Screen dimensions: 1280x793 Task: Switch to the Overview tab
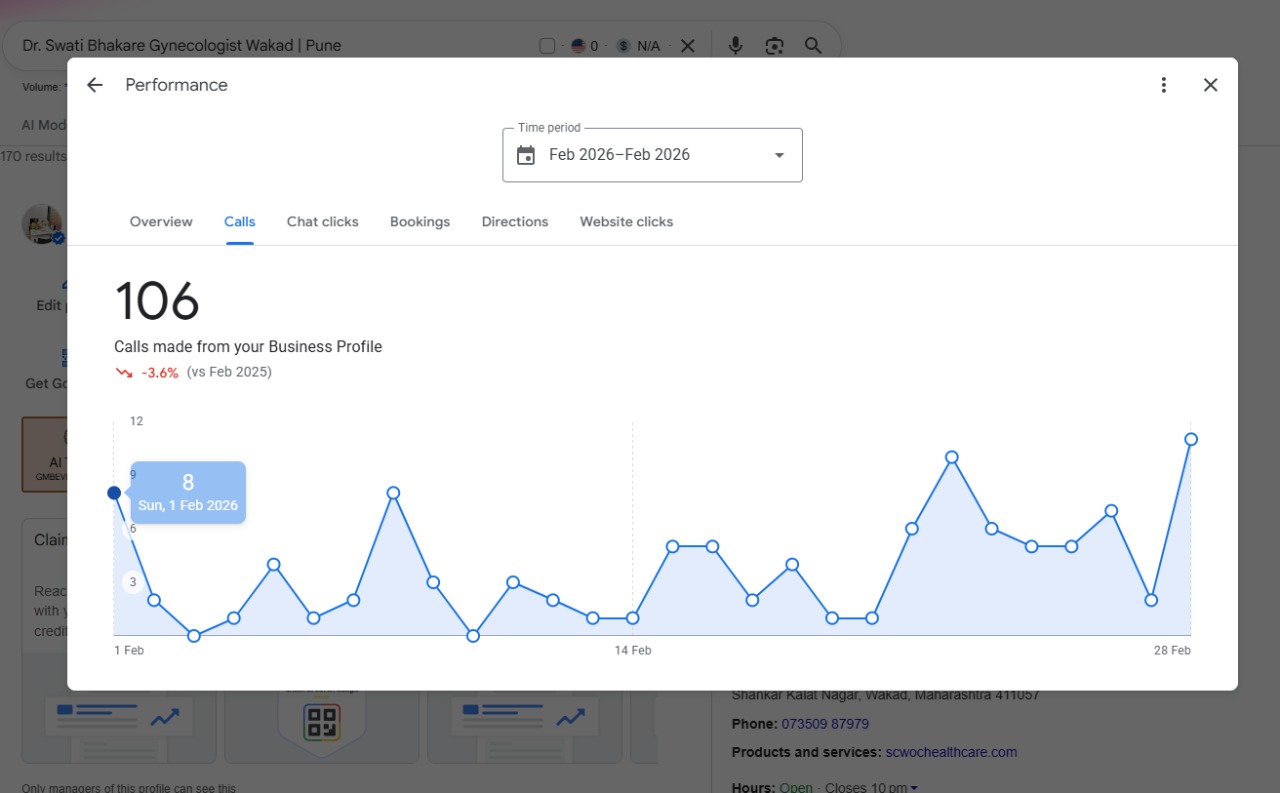pyautogui.click(x=161, y=222)
